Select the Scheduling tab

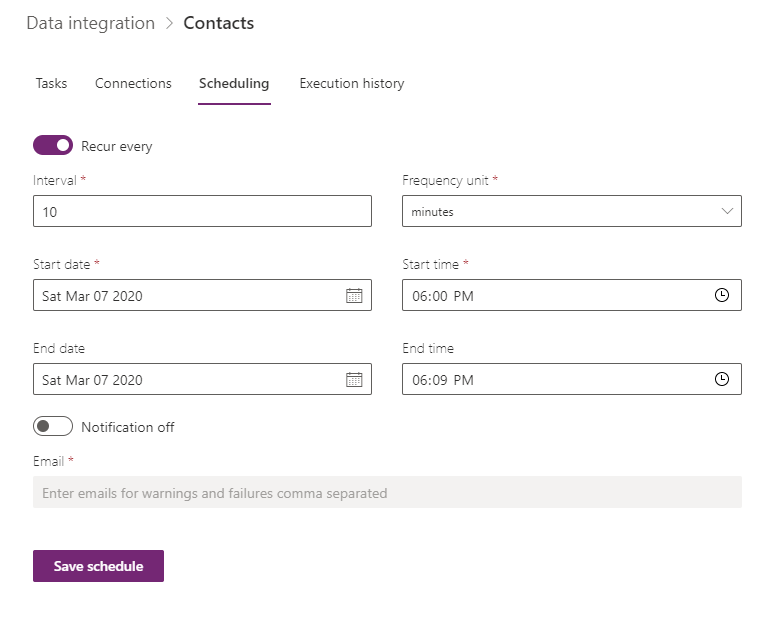pos(234,84)
